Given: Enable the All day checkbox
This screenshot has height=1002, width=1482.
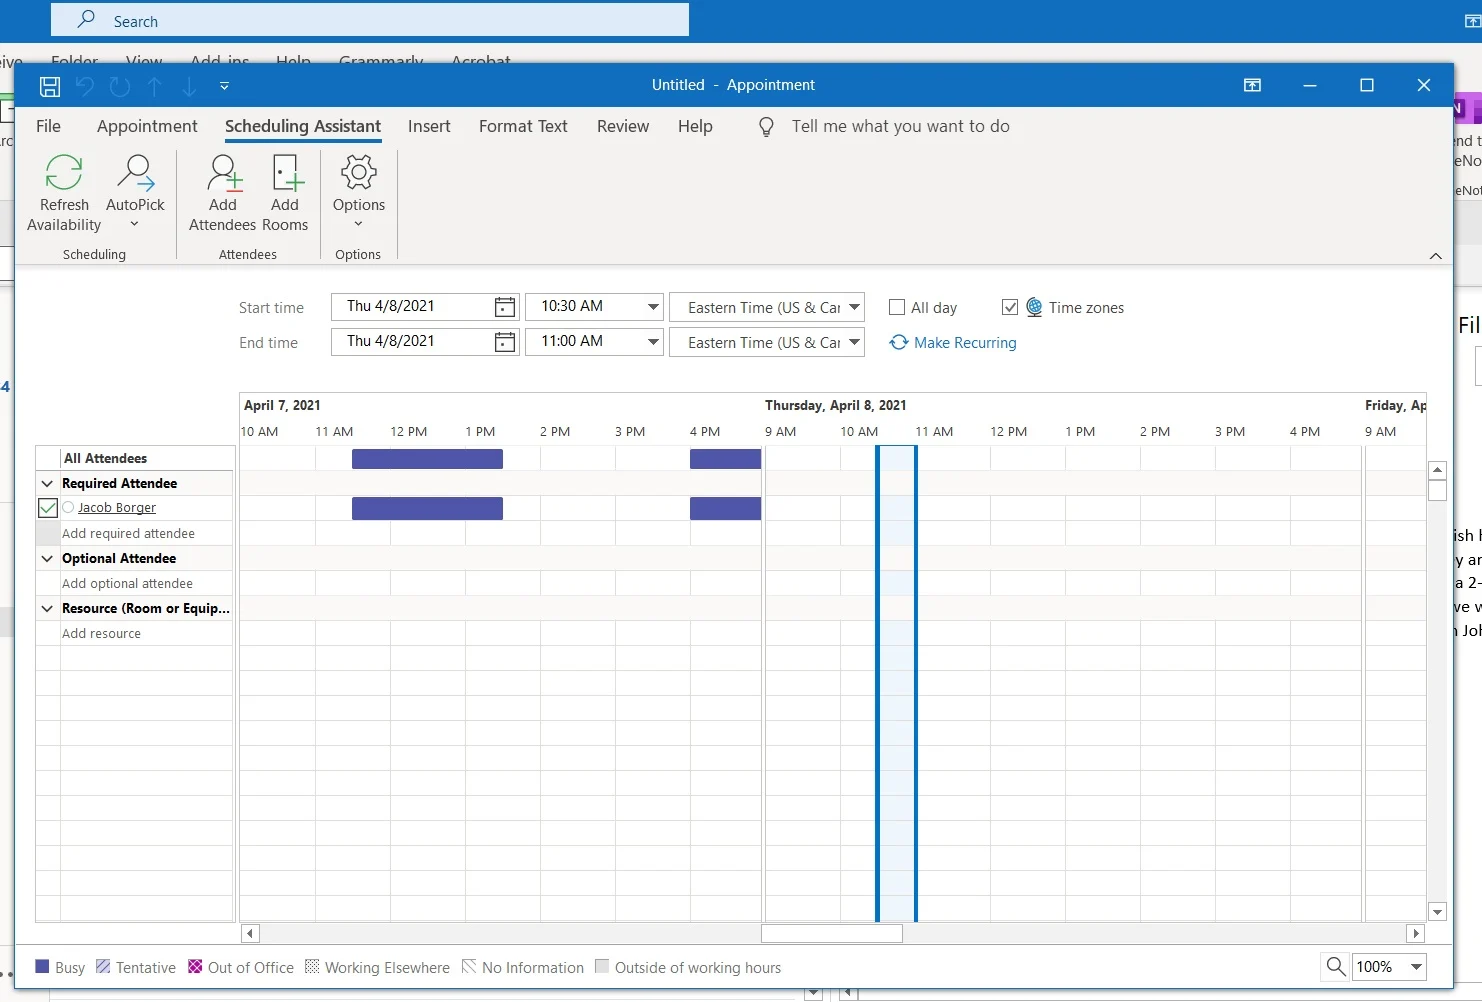Looking at the screenshot, I should 897,308.
